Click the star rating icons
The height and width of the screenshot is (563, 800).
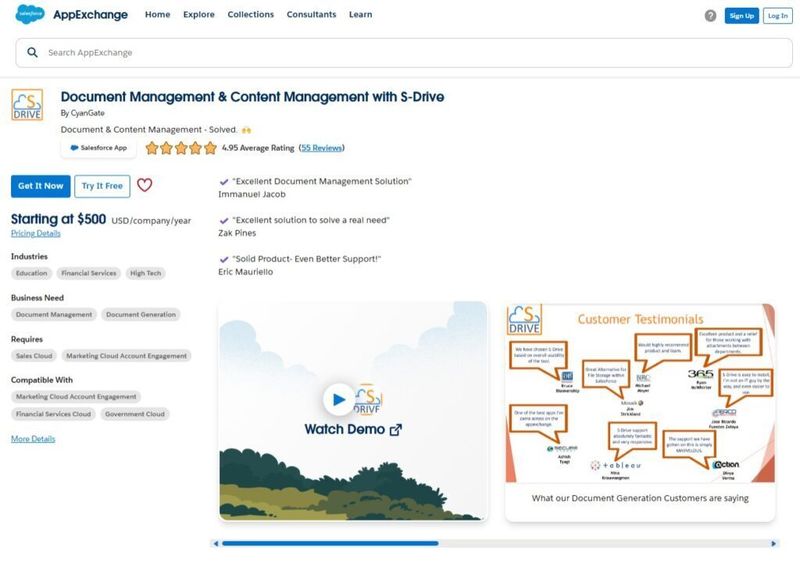181,148
